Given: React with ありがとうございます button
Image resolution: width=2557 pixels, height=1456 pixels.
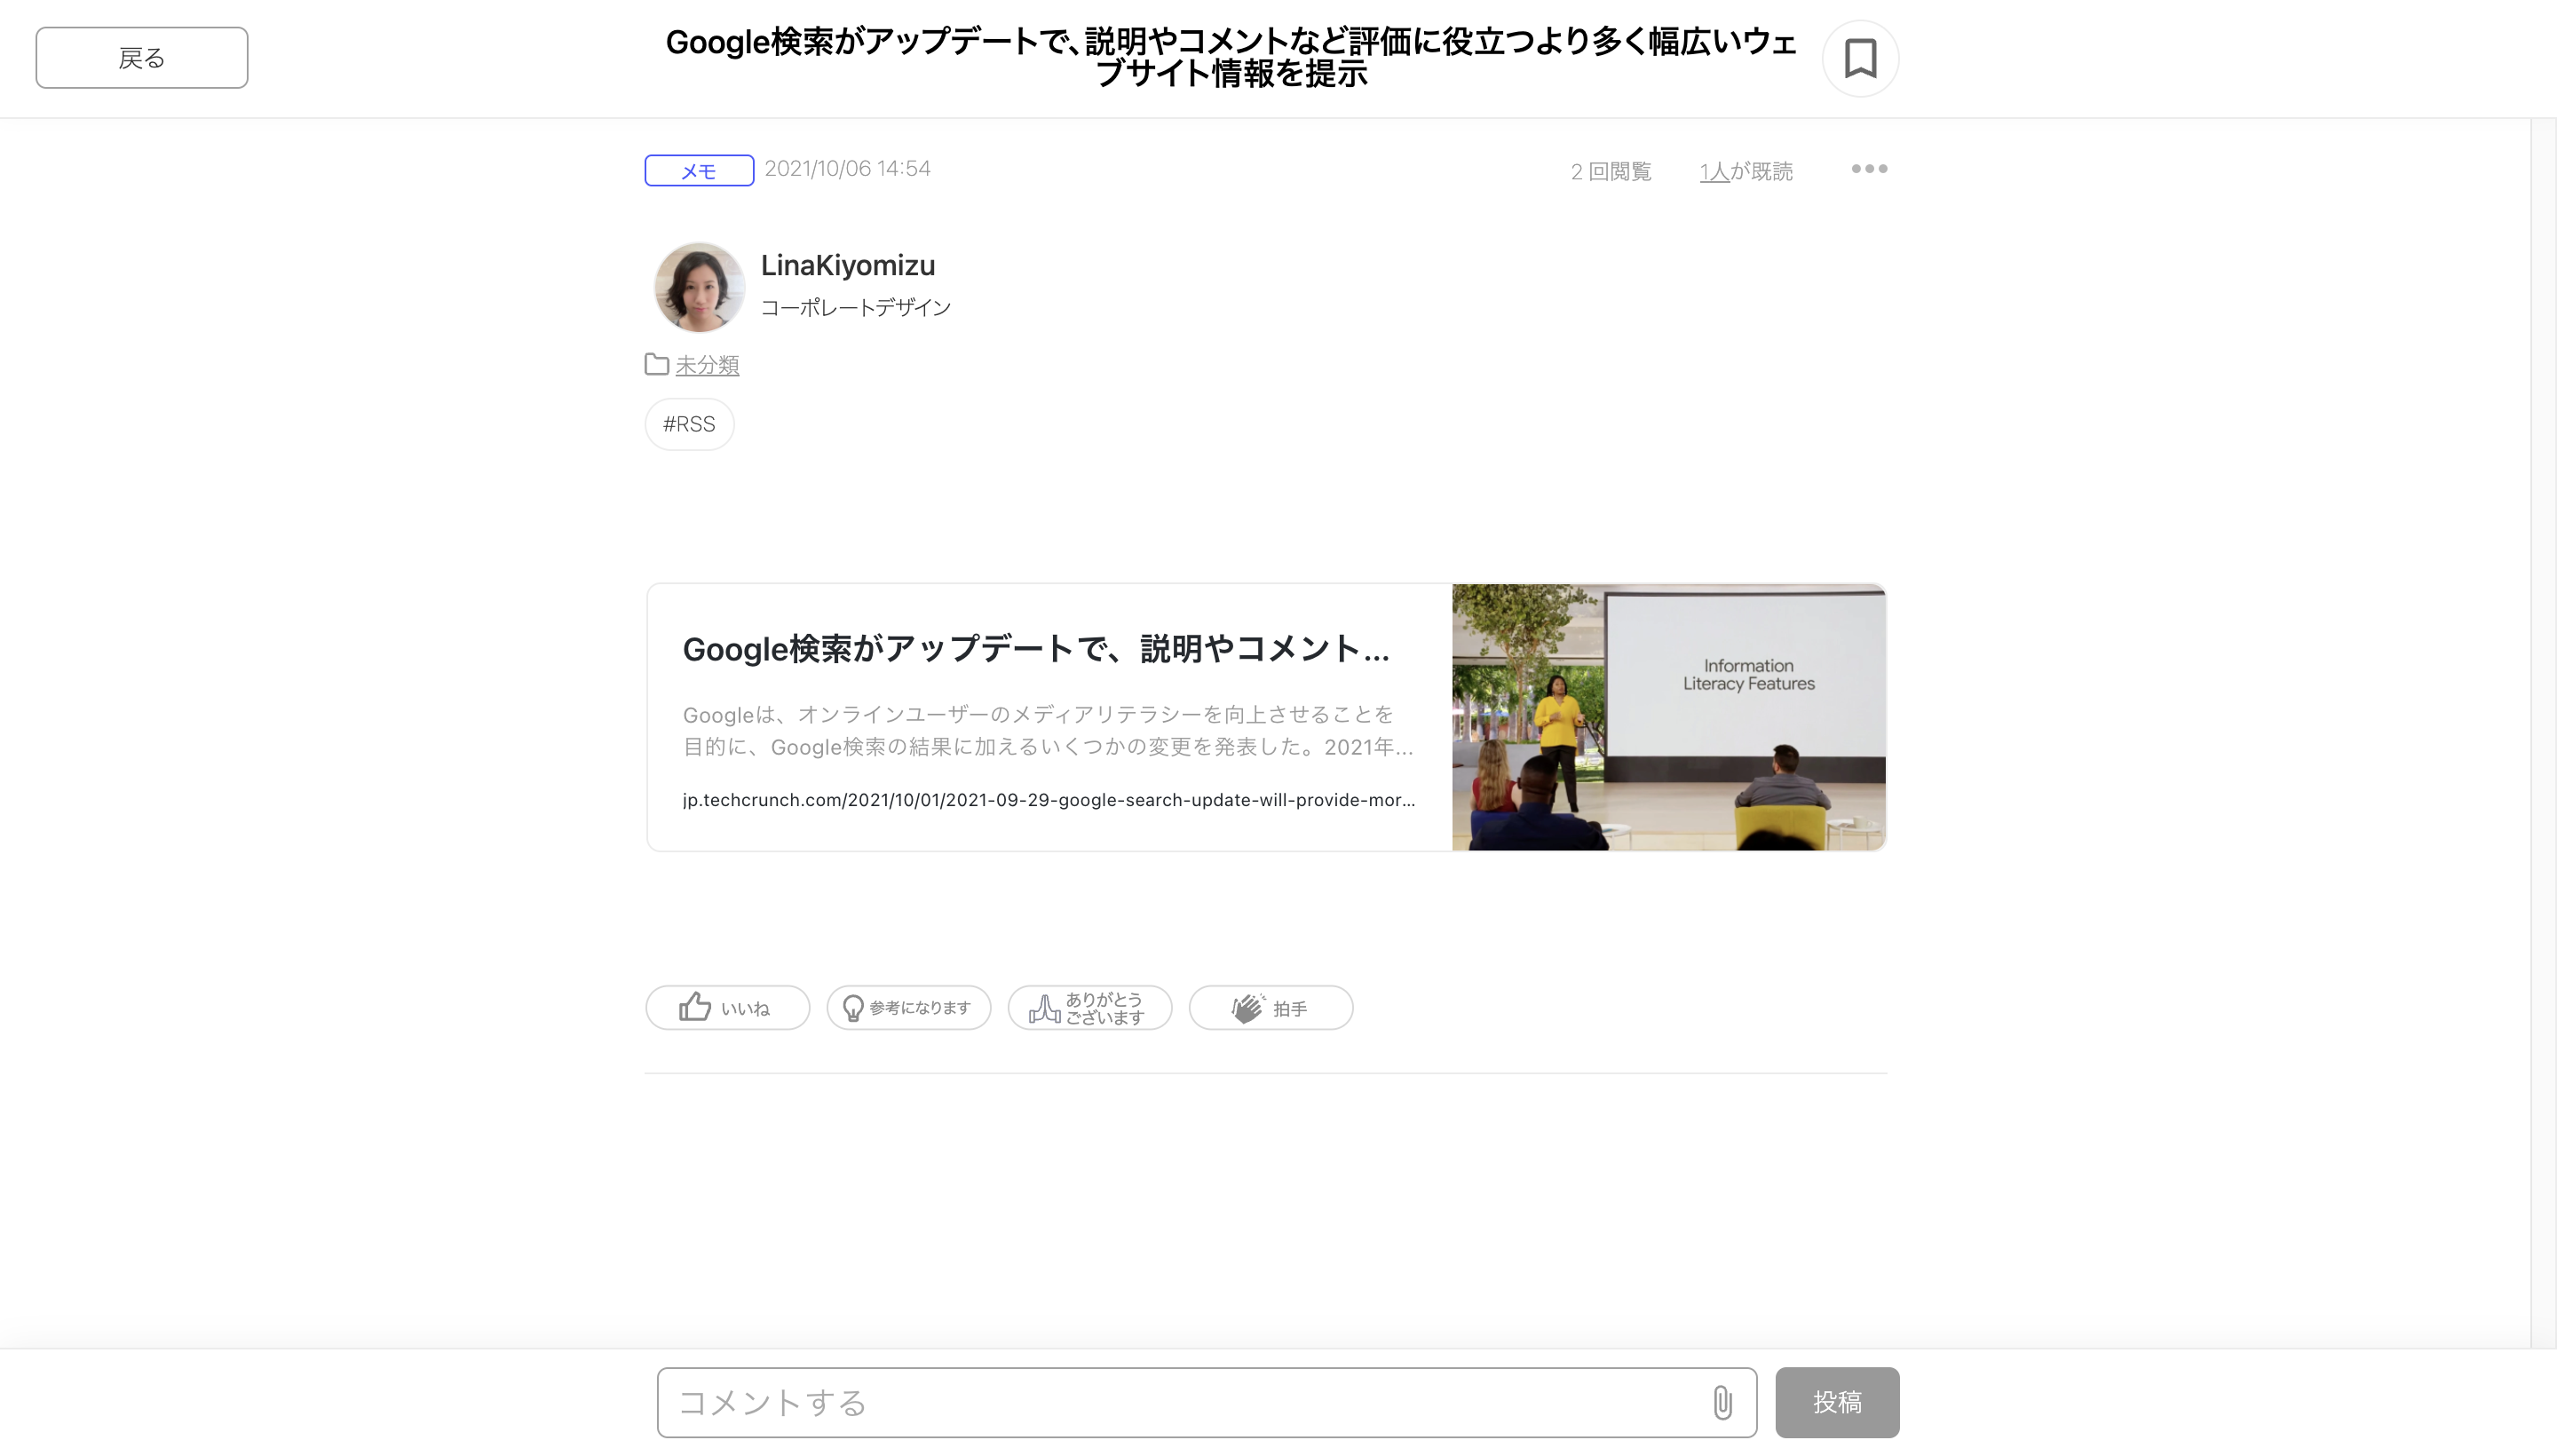Looking at the screenshot, I should (x=1090, y=1008).
